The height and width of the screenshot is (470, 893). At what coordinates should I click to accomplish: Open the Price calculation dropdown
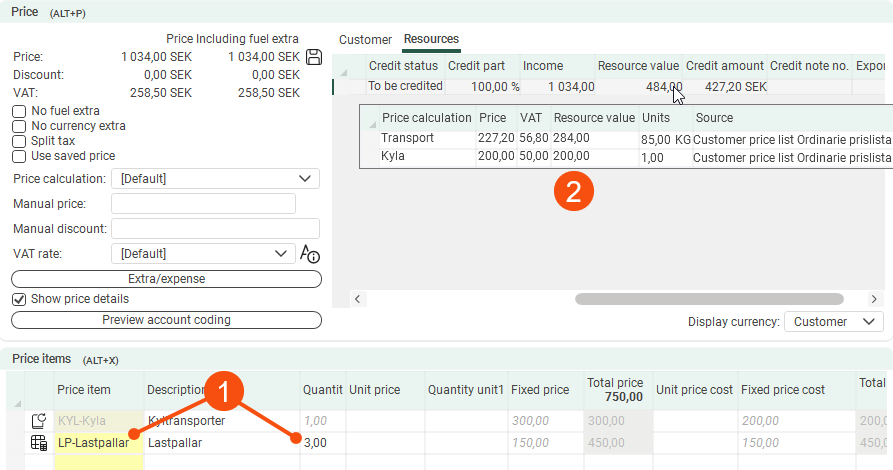(215, 179)
